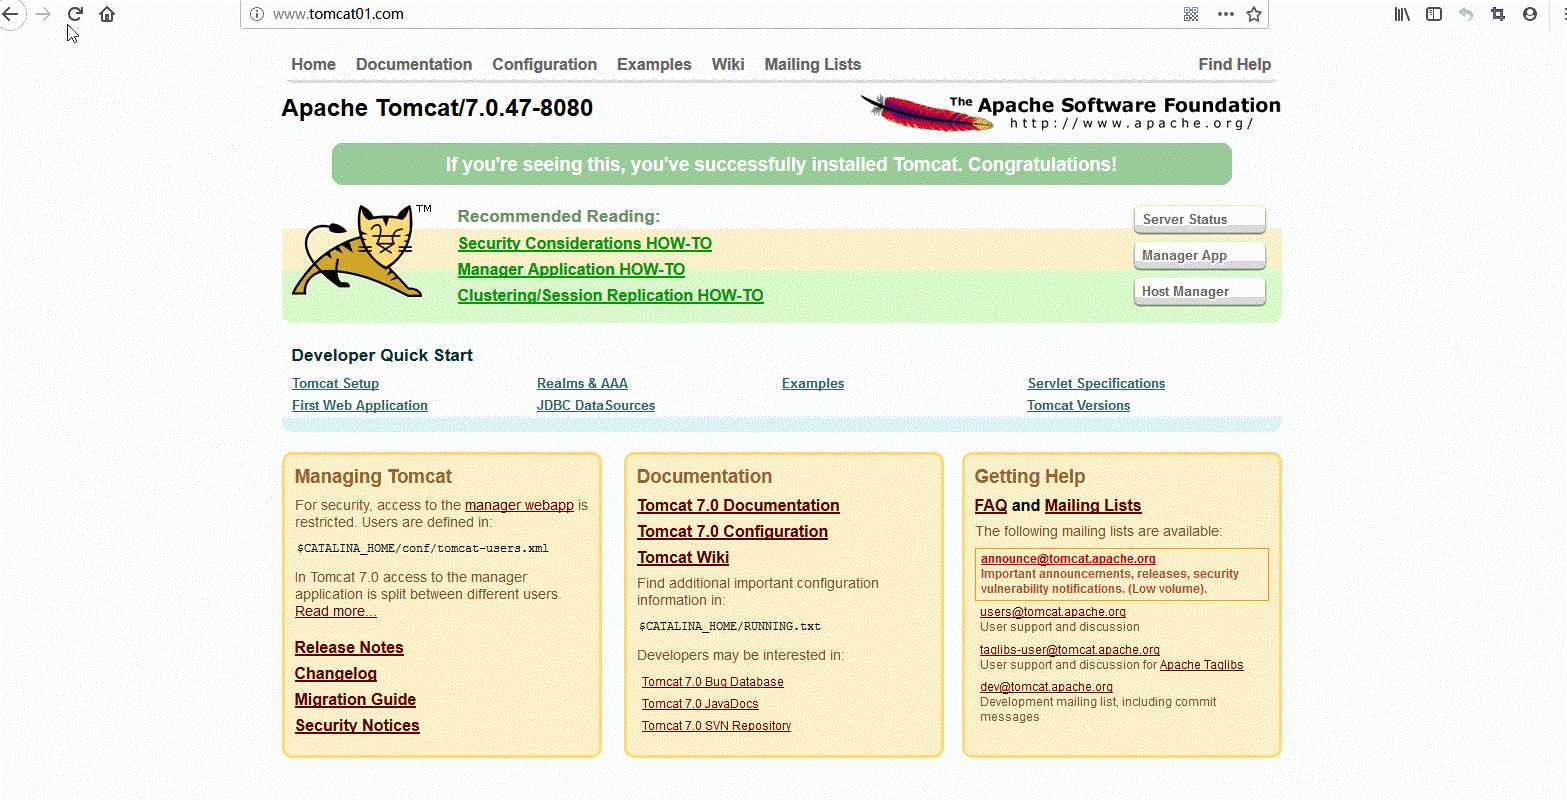This screenshot has width=1567, height=800.
Task: Open Manager Application HOW-TO link
Action: pos(571,269)
